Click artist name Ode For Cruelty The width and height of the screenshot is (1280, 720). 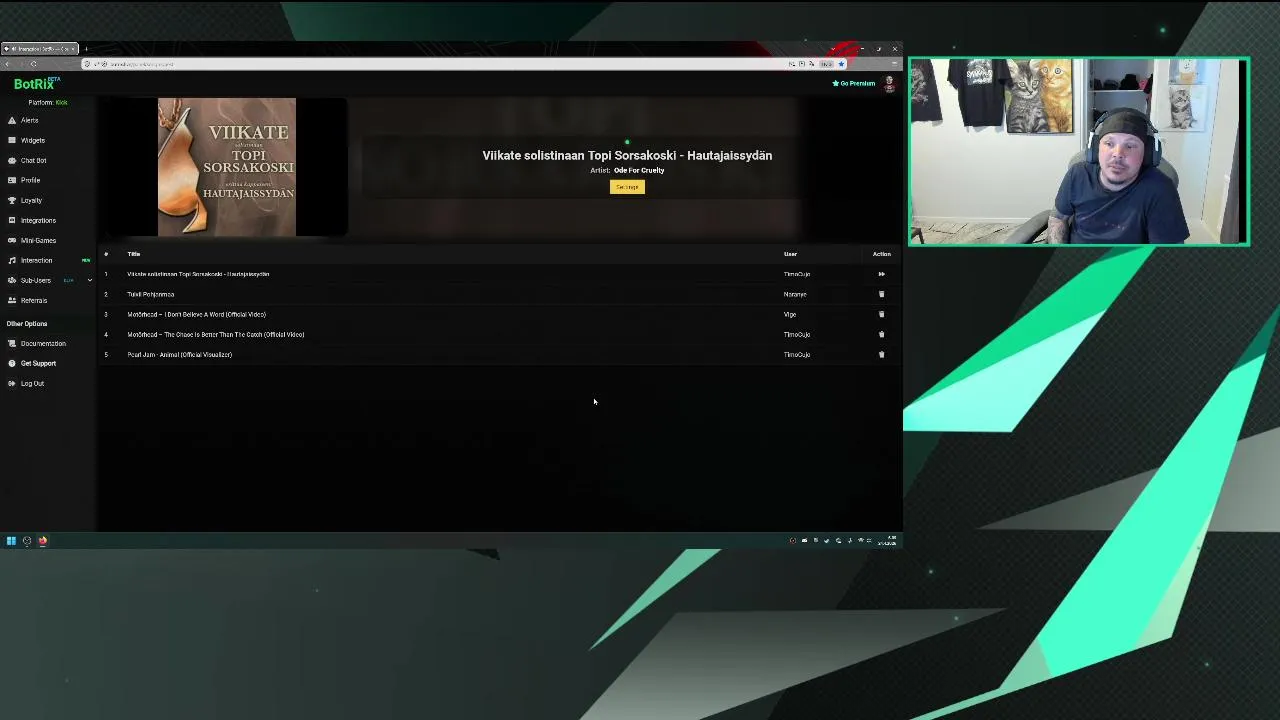pyautogui.click(x=639, y=170)
